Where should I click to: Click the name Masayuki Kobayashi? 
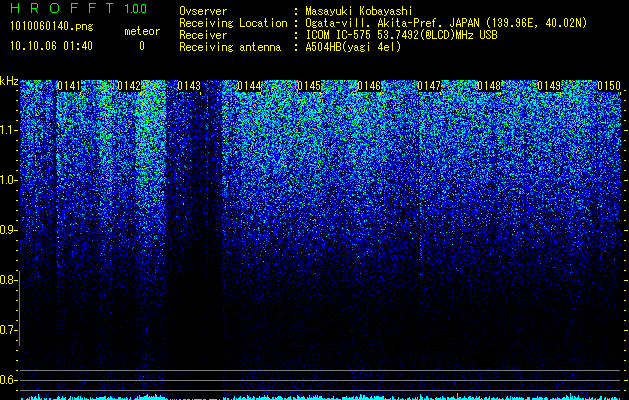coord(359,11)
